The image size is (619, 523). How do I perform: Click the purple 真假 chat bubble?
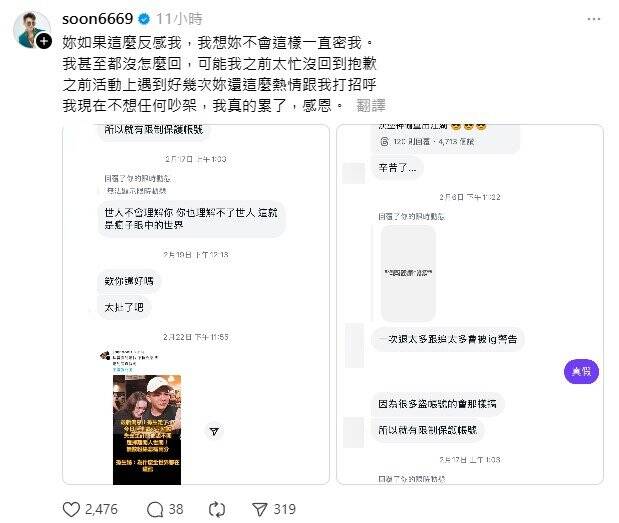tap(581, 371)
